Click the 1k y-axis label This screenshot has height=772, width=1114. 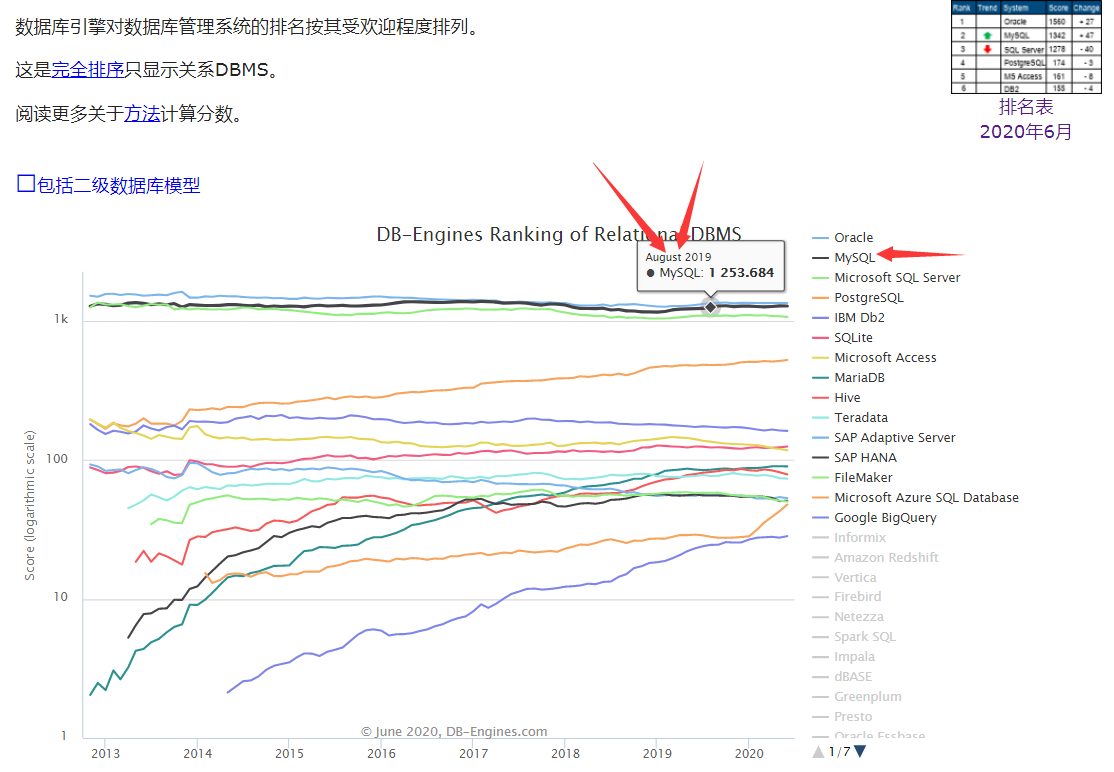[x=61, y=320]
